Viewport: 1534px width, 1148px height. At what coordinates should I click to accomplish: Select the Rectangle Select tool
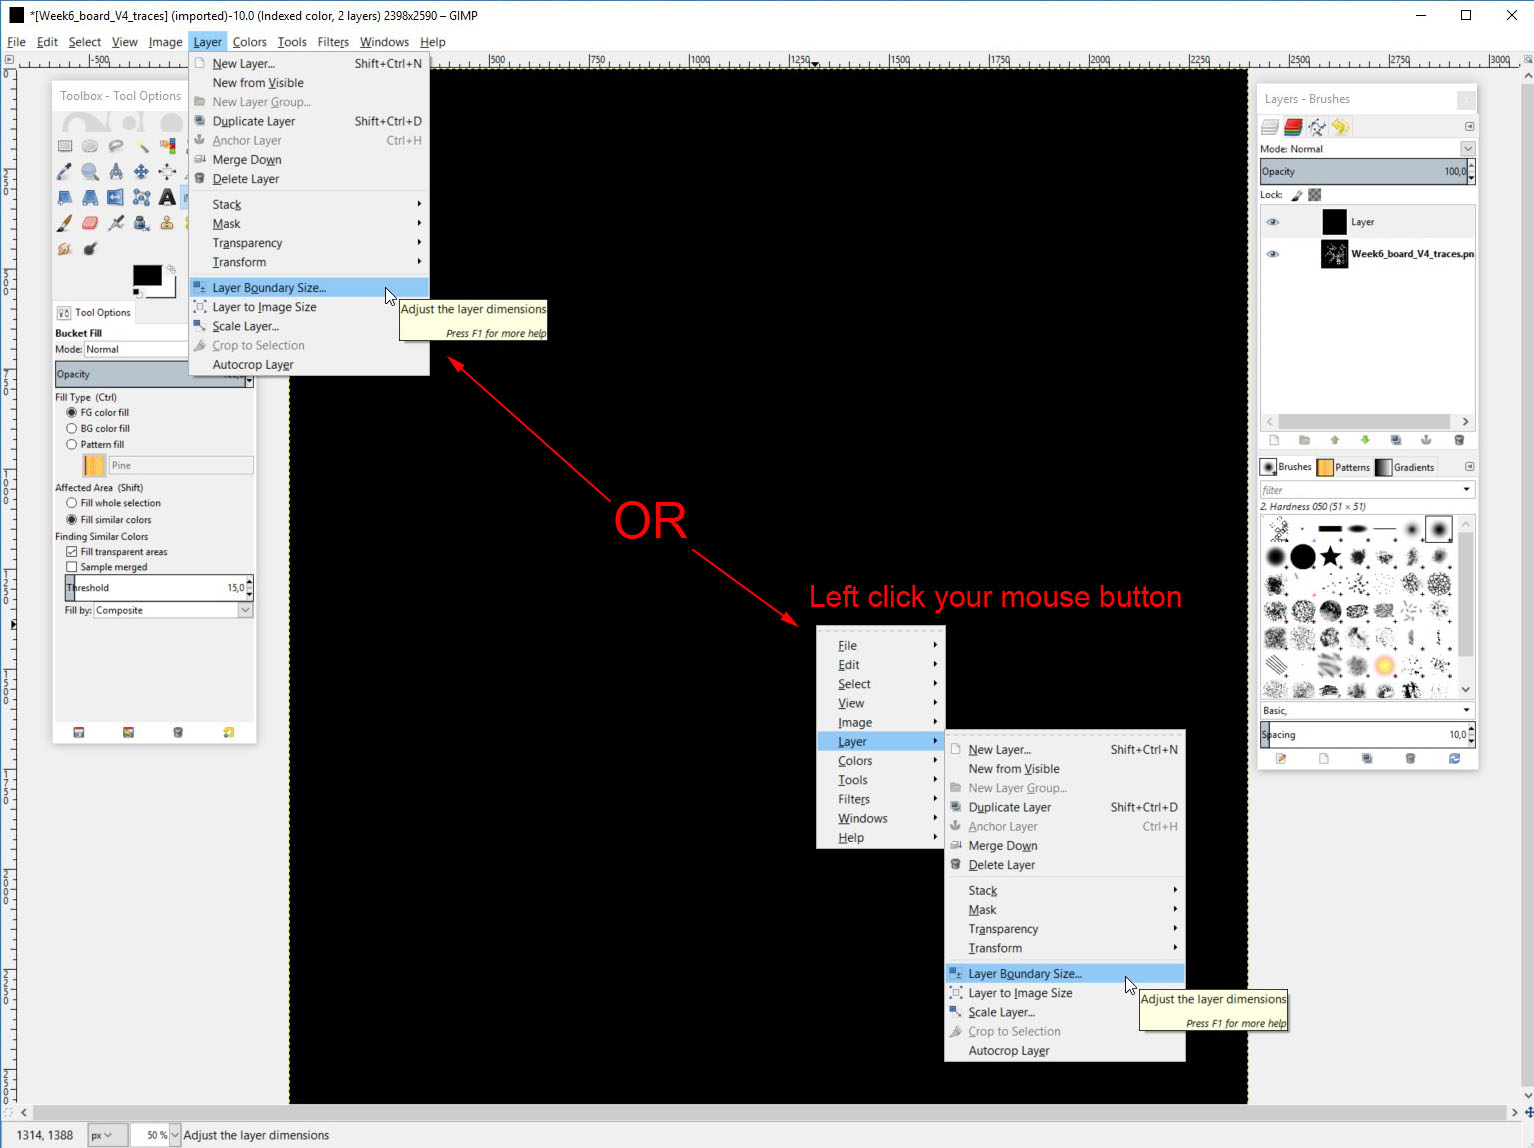(65, 146)
